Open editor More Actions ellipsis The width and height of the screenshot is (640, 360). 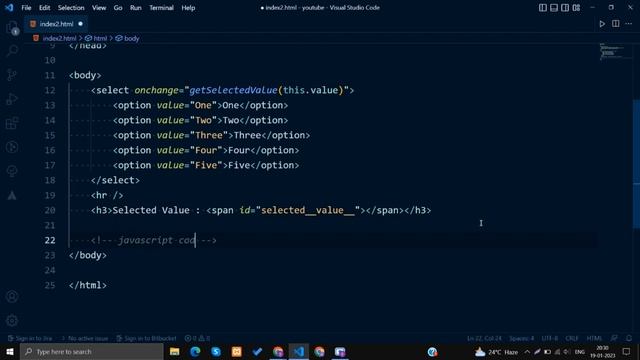coord(629,24)
